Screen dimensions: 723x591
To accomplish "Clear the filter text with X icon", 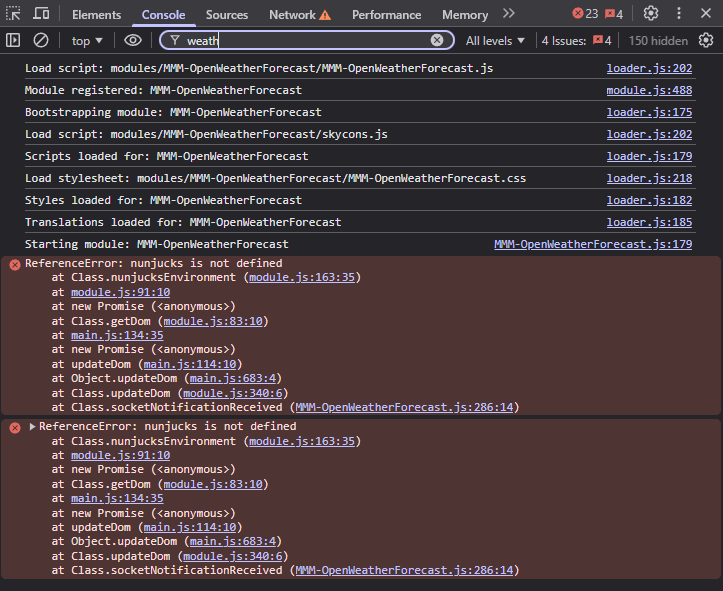I will [437, 40].
